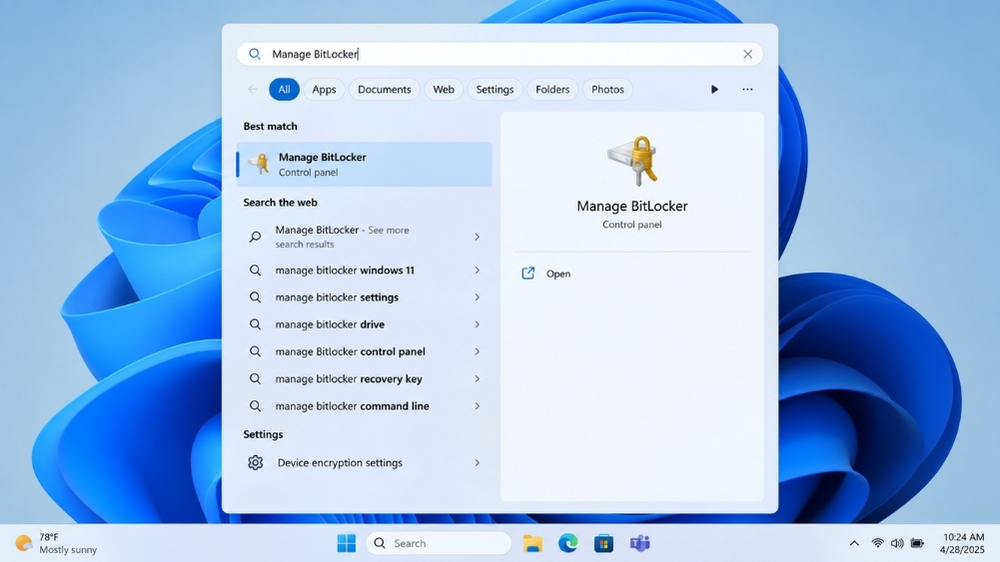Open the Manage BitLocker best match result
This screenshot has height=562, width=1000.
364,164
